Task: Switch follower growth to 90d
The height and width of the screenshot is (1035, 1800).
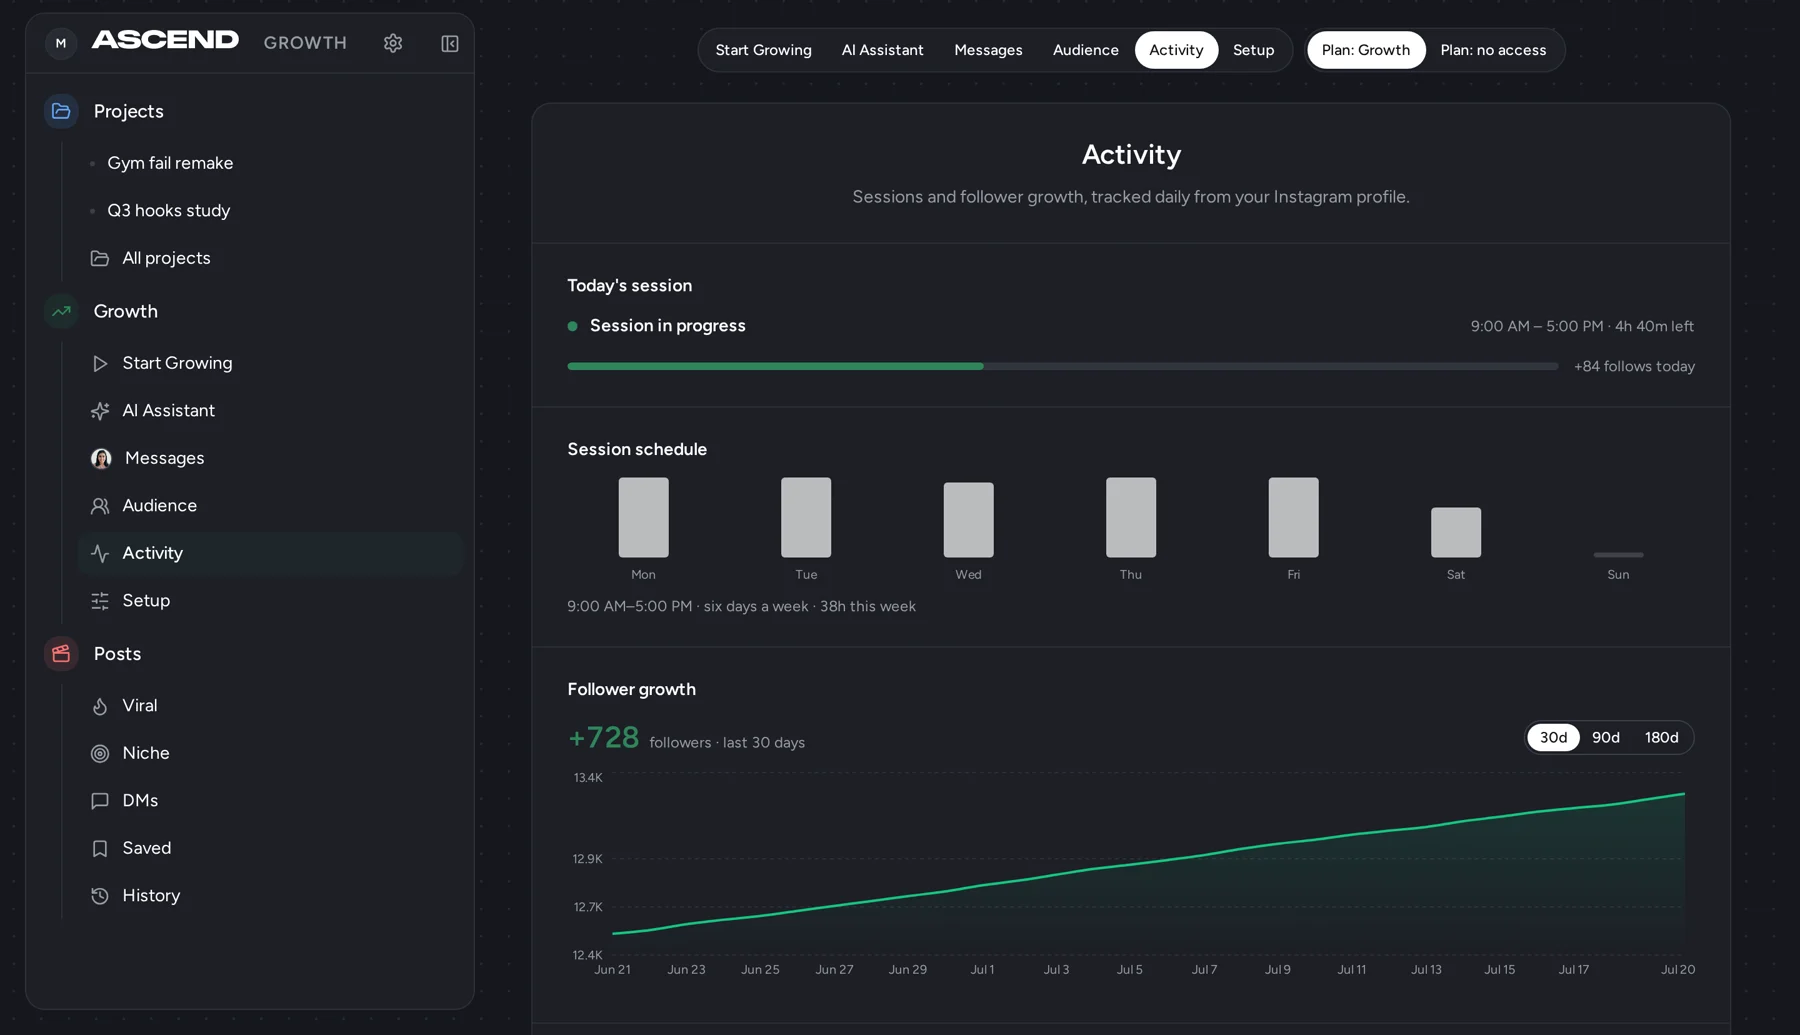Action: (1605, 737)
